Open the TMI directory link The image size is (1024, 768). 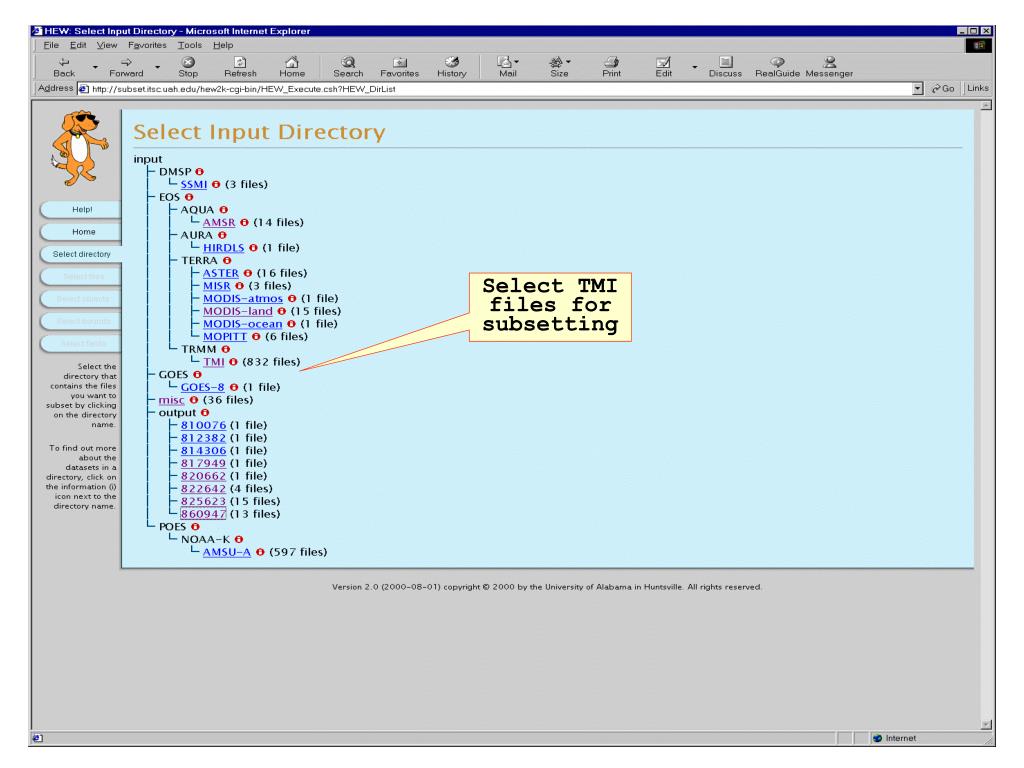[214, 362]
